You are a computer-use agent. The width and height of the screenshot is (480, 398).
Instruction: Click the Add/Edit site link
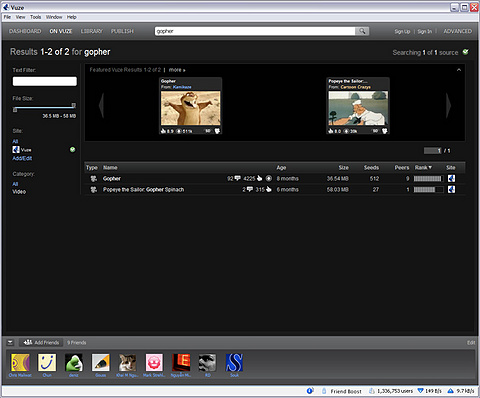(x=22, y=158)
